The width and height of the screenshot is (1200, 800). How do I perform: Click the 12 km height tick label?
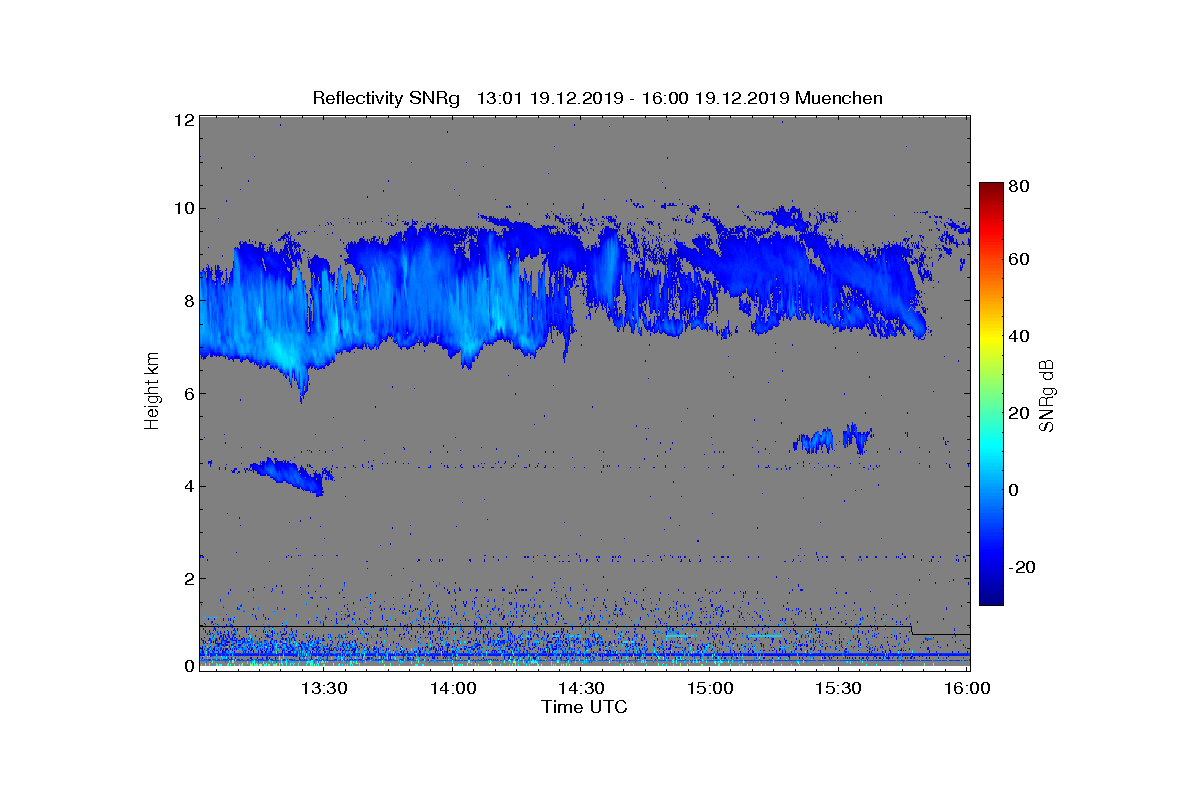[183, 120]
